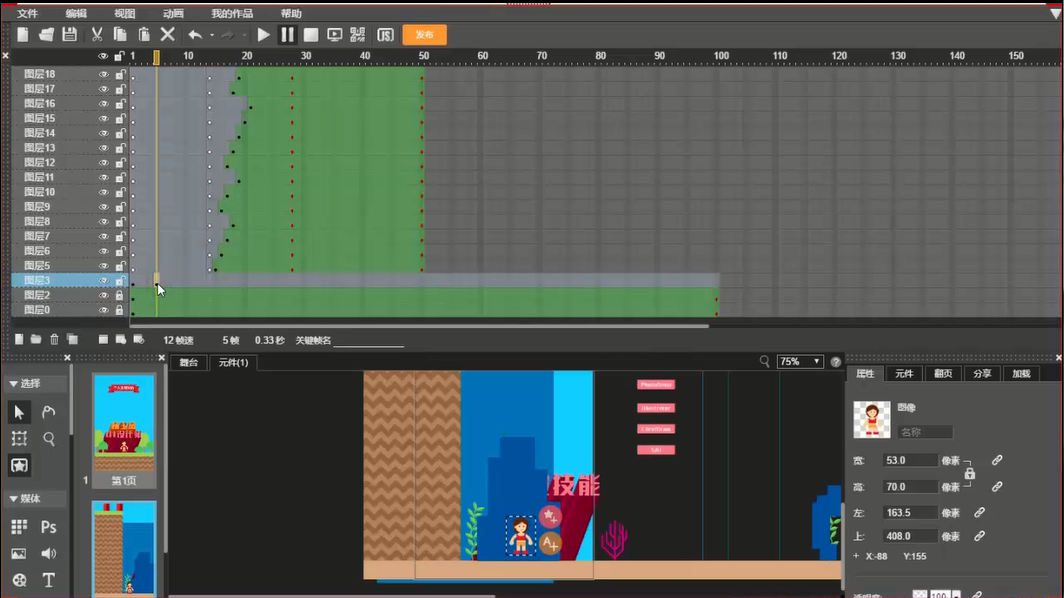Screen dimensions: 1064x598
Task: Unlock 图层2 with its padlock
Action: click(x=119, y=295)
